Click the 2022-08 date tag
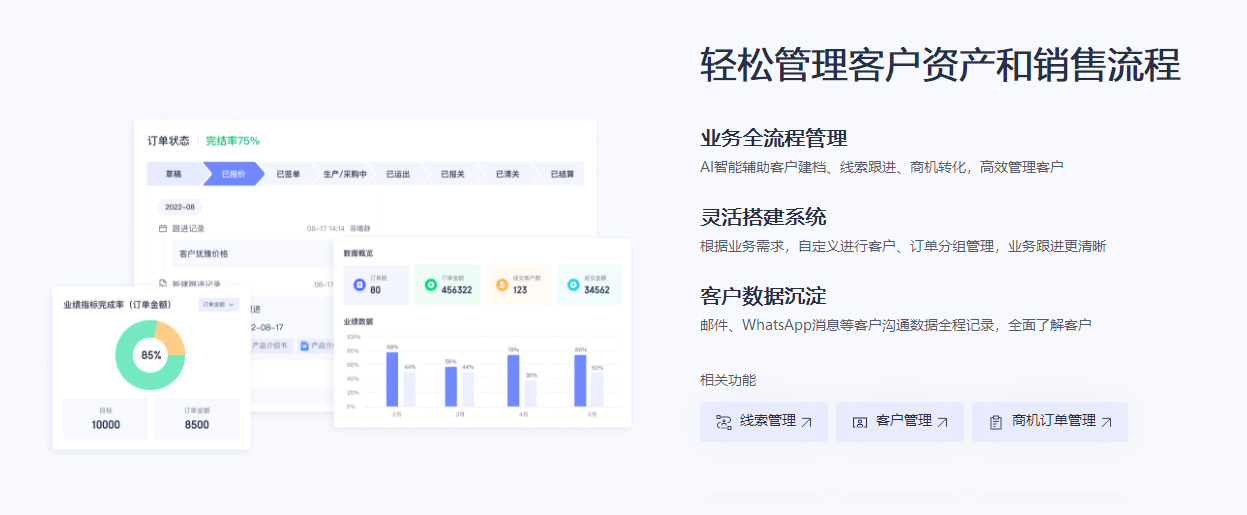 point(181,207)
